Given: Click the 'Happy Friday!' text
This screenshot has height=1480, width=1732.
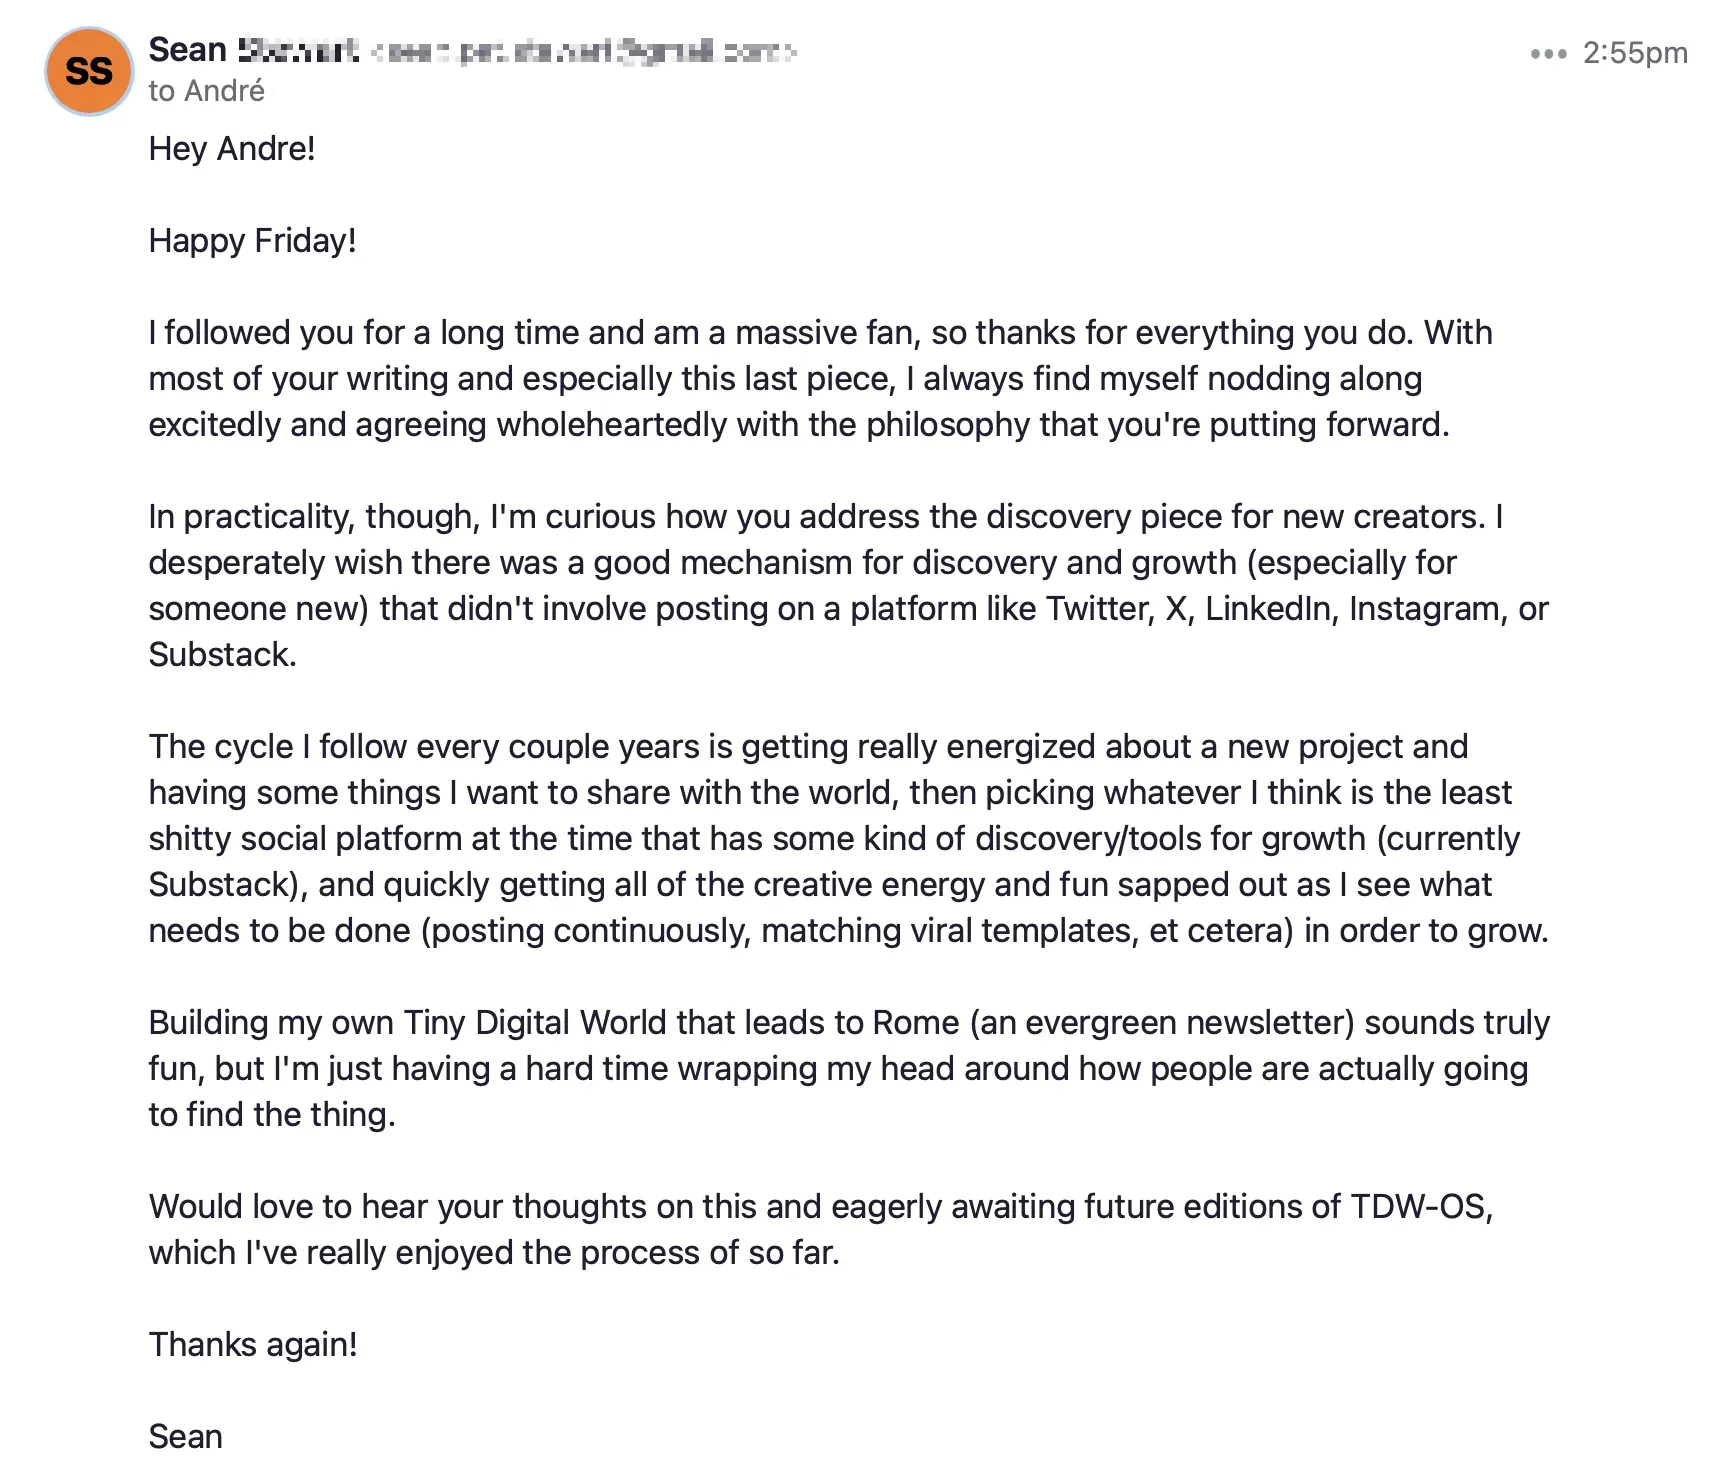Looking at the screenshot, I should (253, 240).
